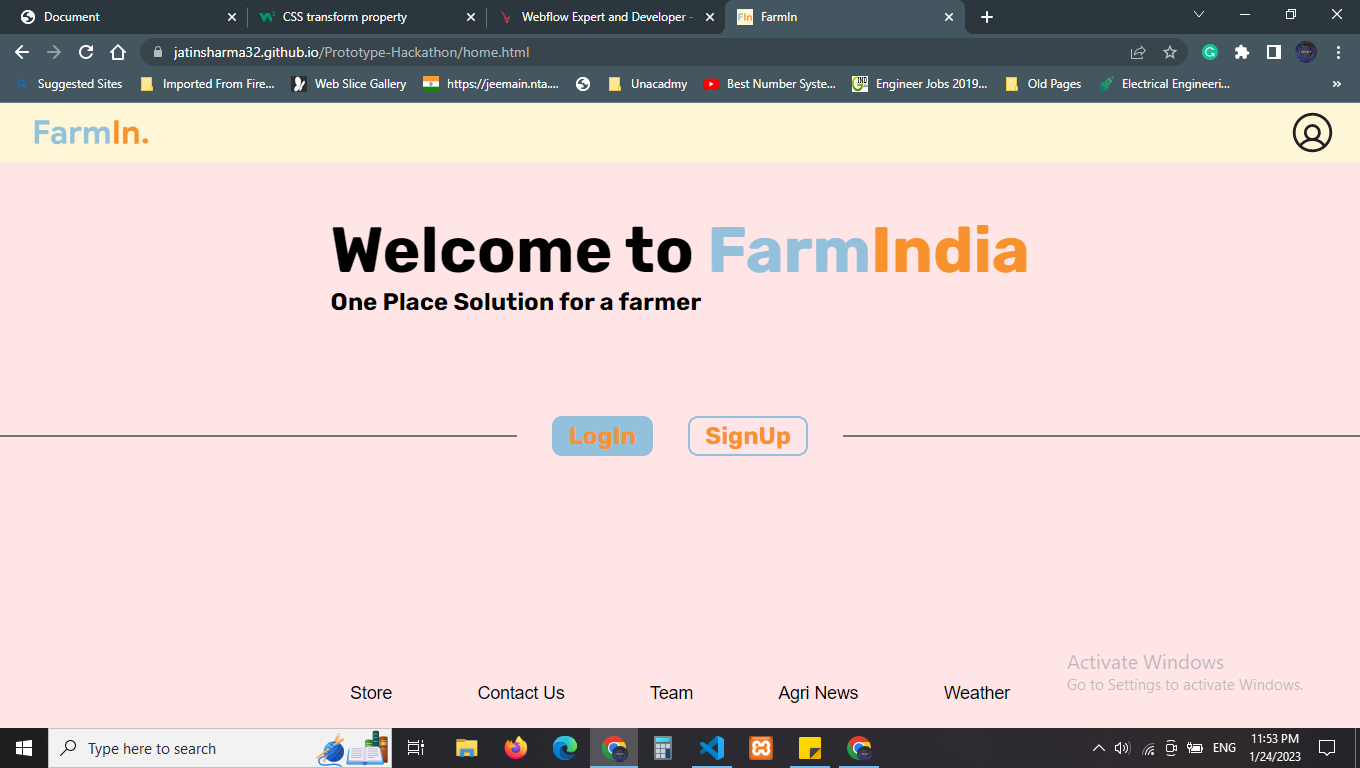Open the tab search dropdown arrow
This screenshot has width=1360, height=768.
pyautogui.click(x=1199, y=14)
